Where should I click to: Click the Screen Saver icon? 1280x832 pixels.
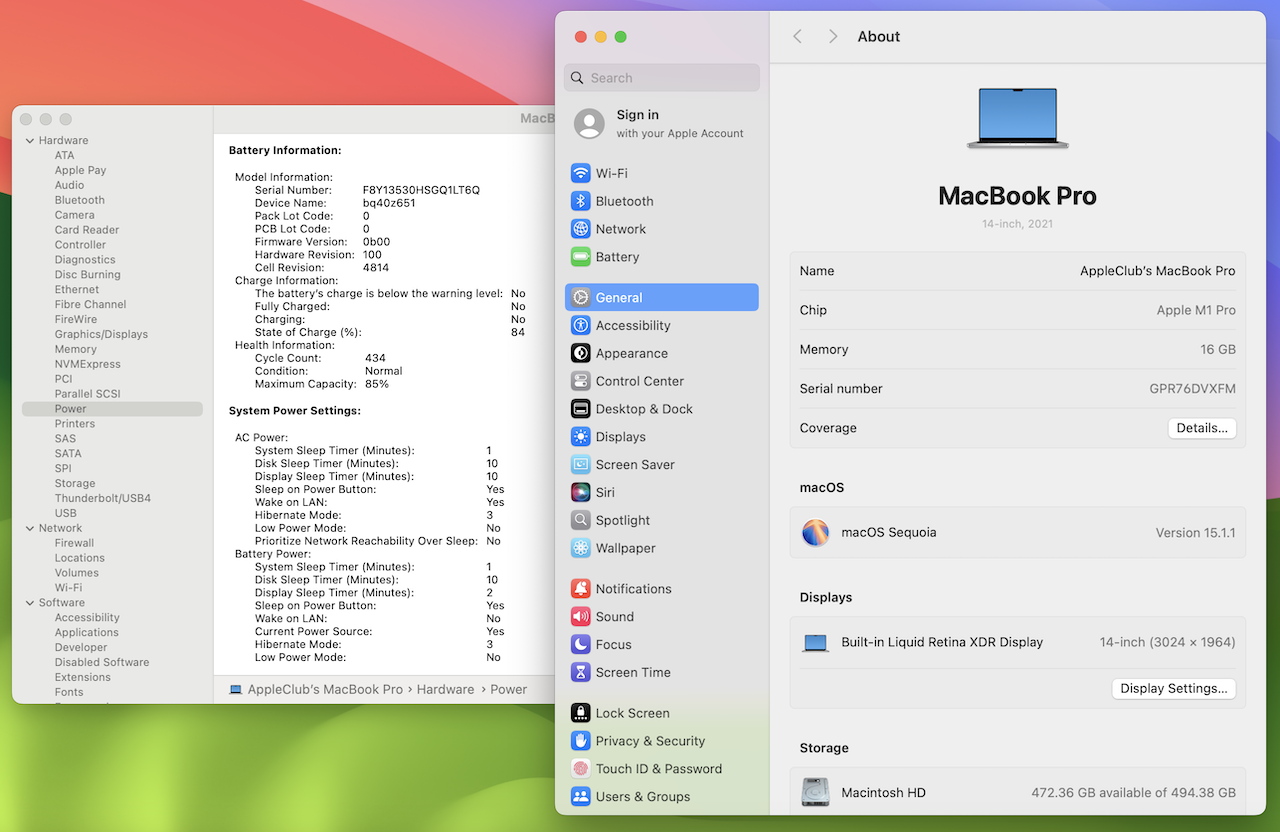[581, 465]
